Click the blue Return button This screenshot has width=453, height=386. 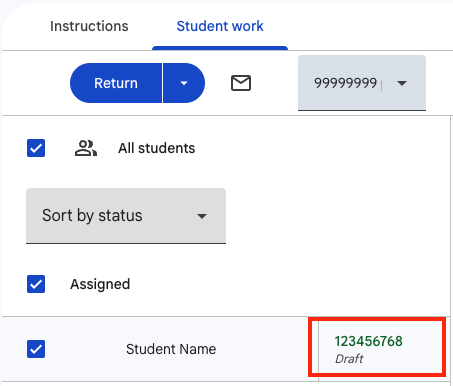(x=116, y=83)
